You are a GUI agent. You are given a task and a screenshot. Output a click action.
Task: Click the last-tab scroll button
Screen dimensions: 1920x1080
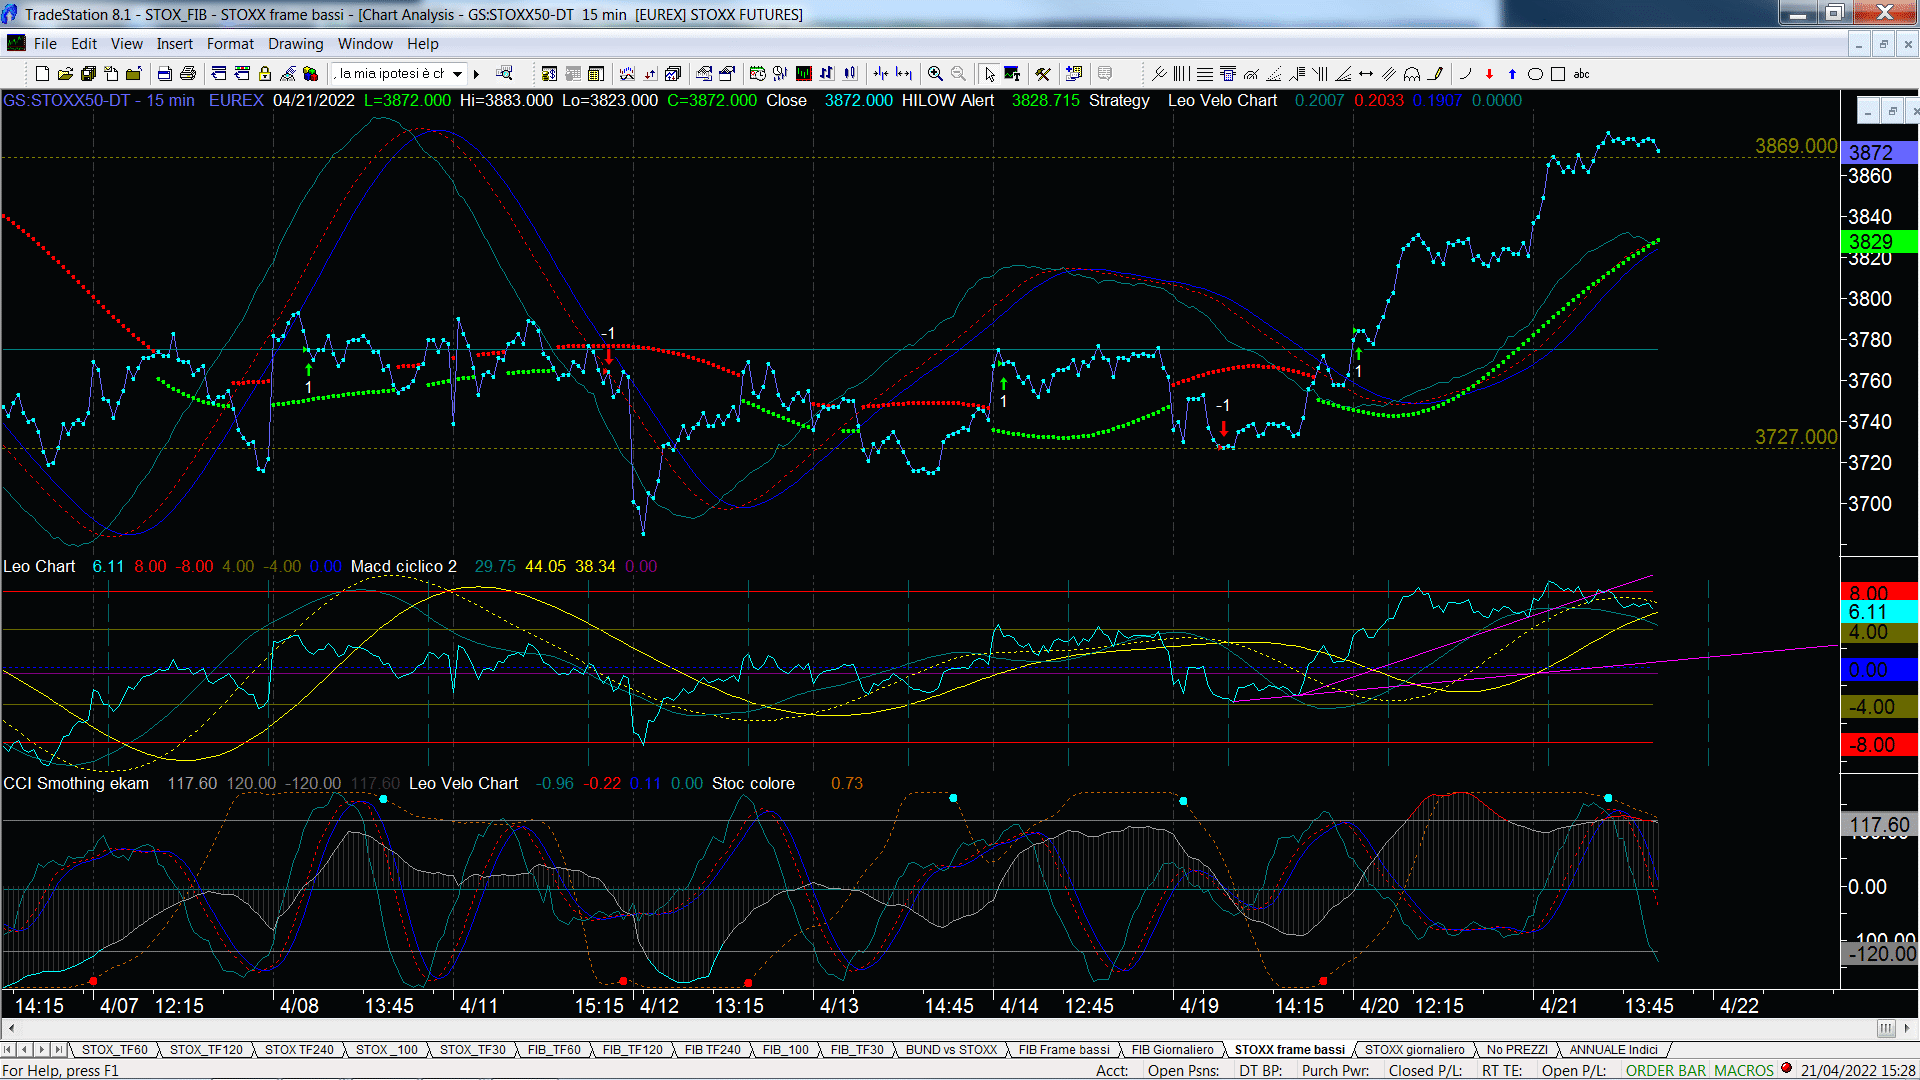click(x=59, y=1050)
